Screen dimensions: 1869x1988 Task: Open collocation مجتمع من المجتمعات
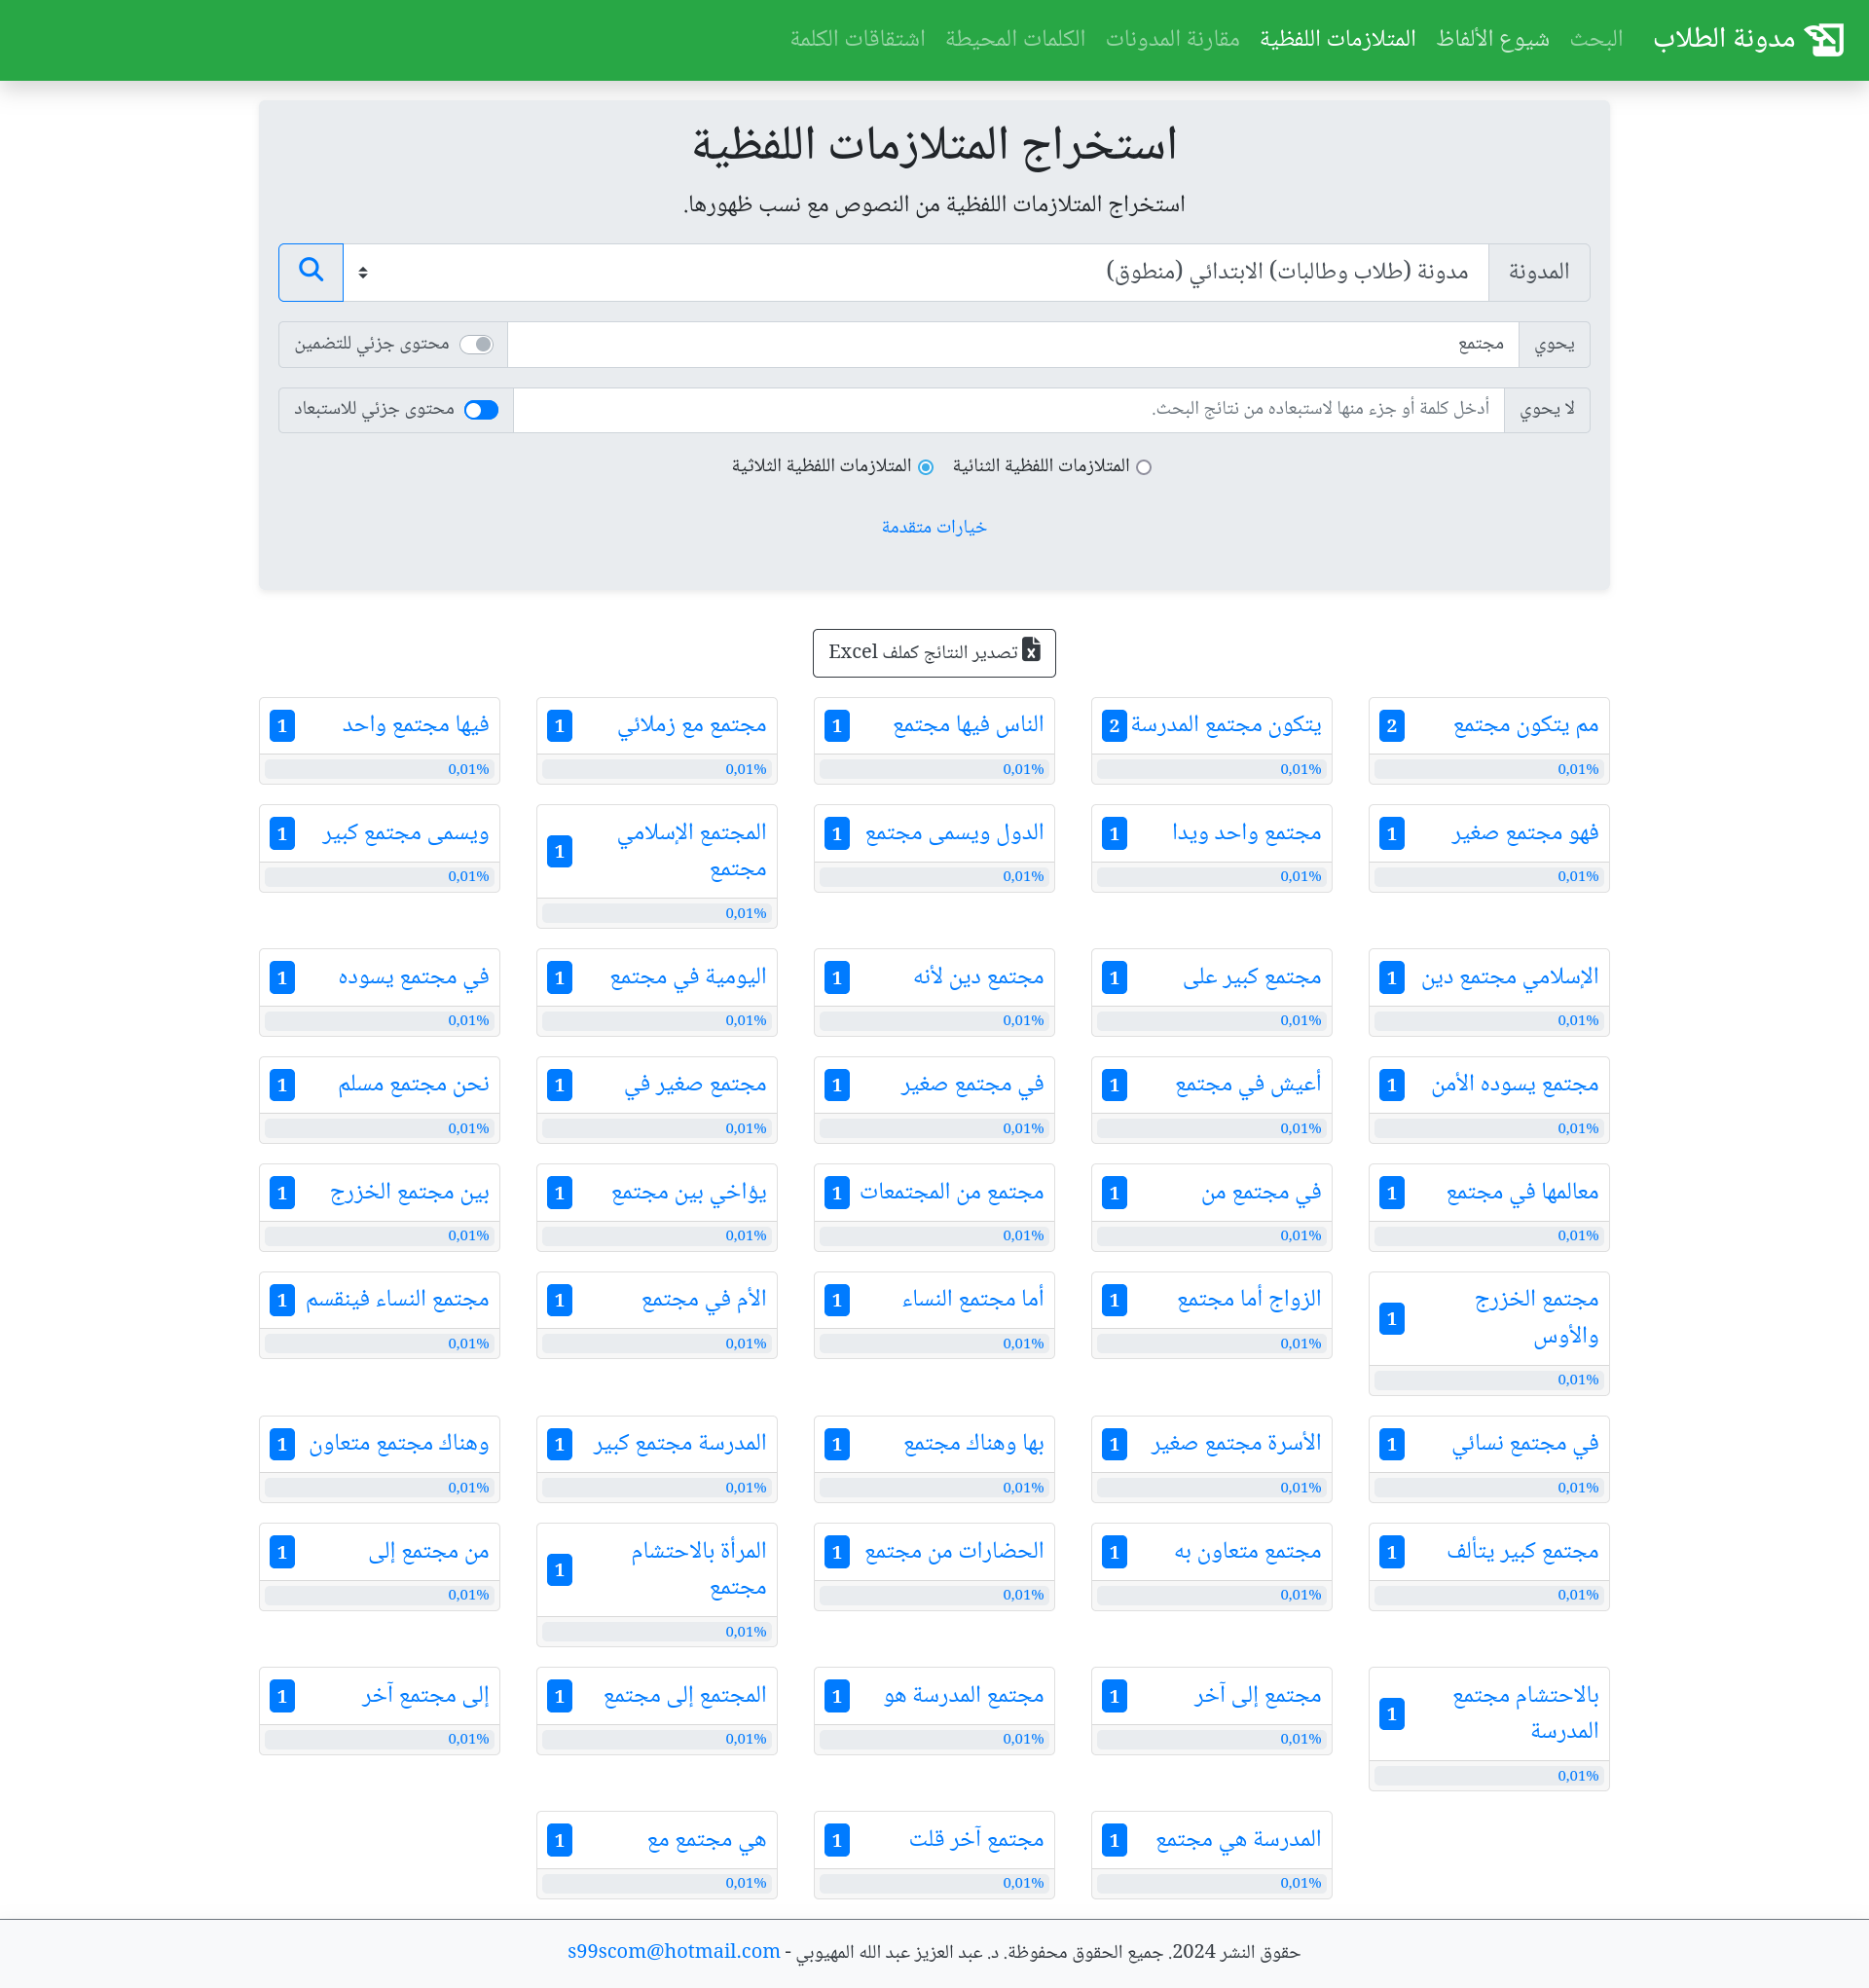click(x=952, y=1193)
